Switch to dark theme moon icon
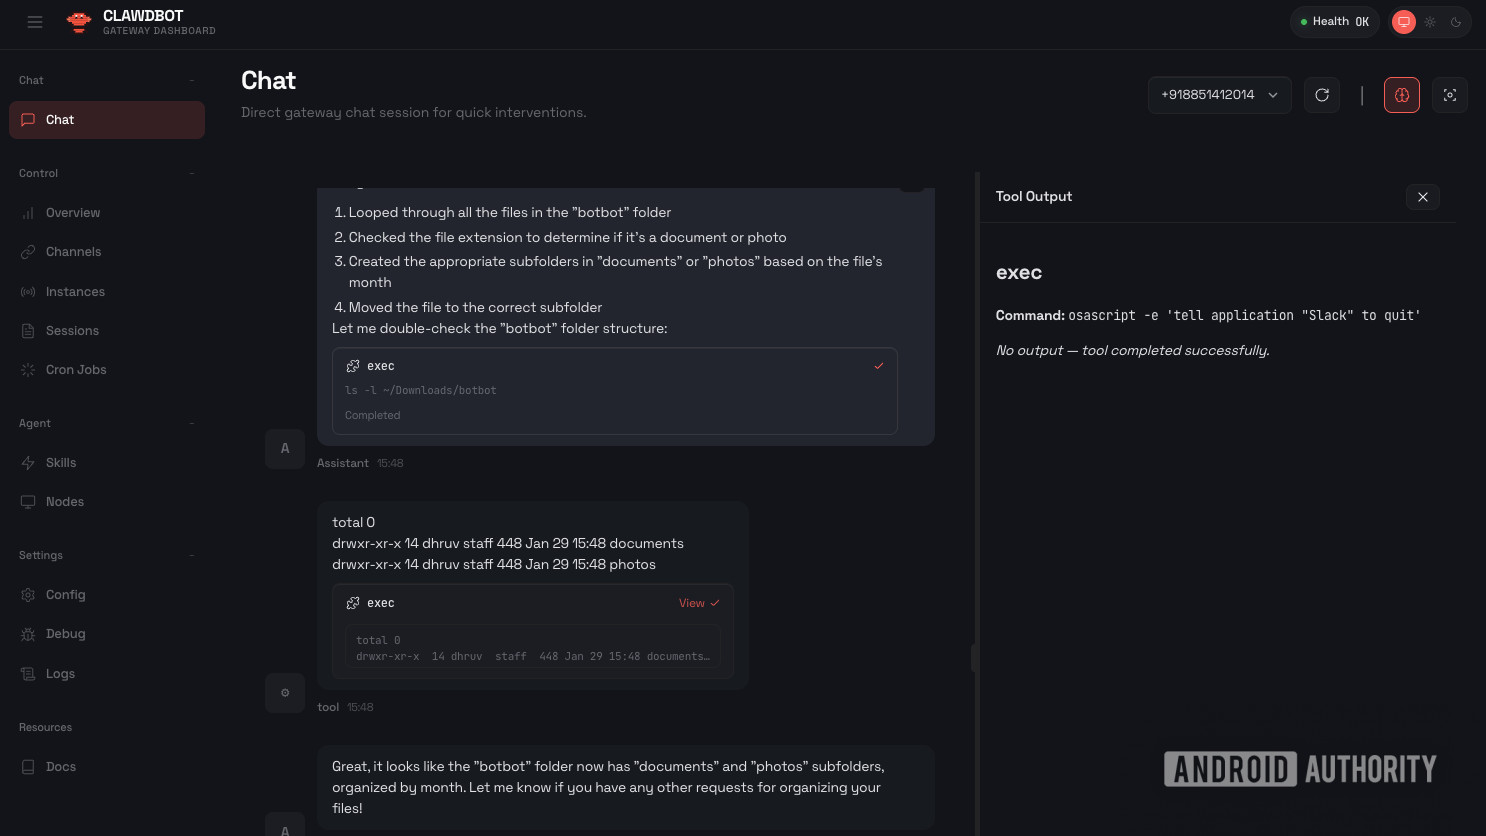Viewport: 1486px width, 836px height. coord(1456,22)
